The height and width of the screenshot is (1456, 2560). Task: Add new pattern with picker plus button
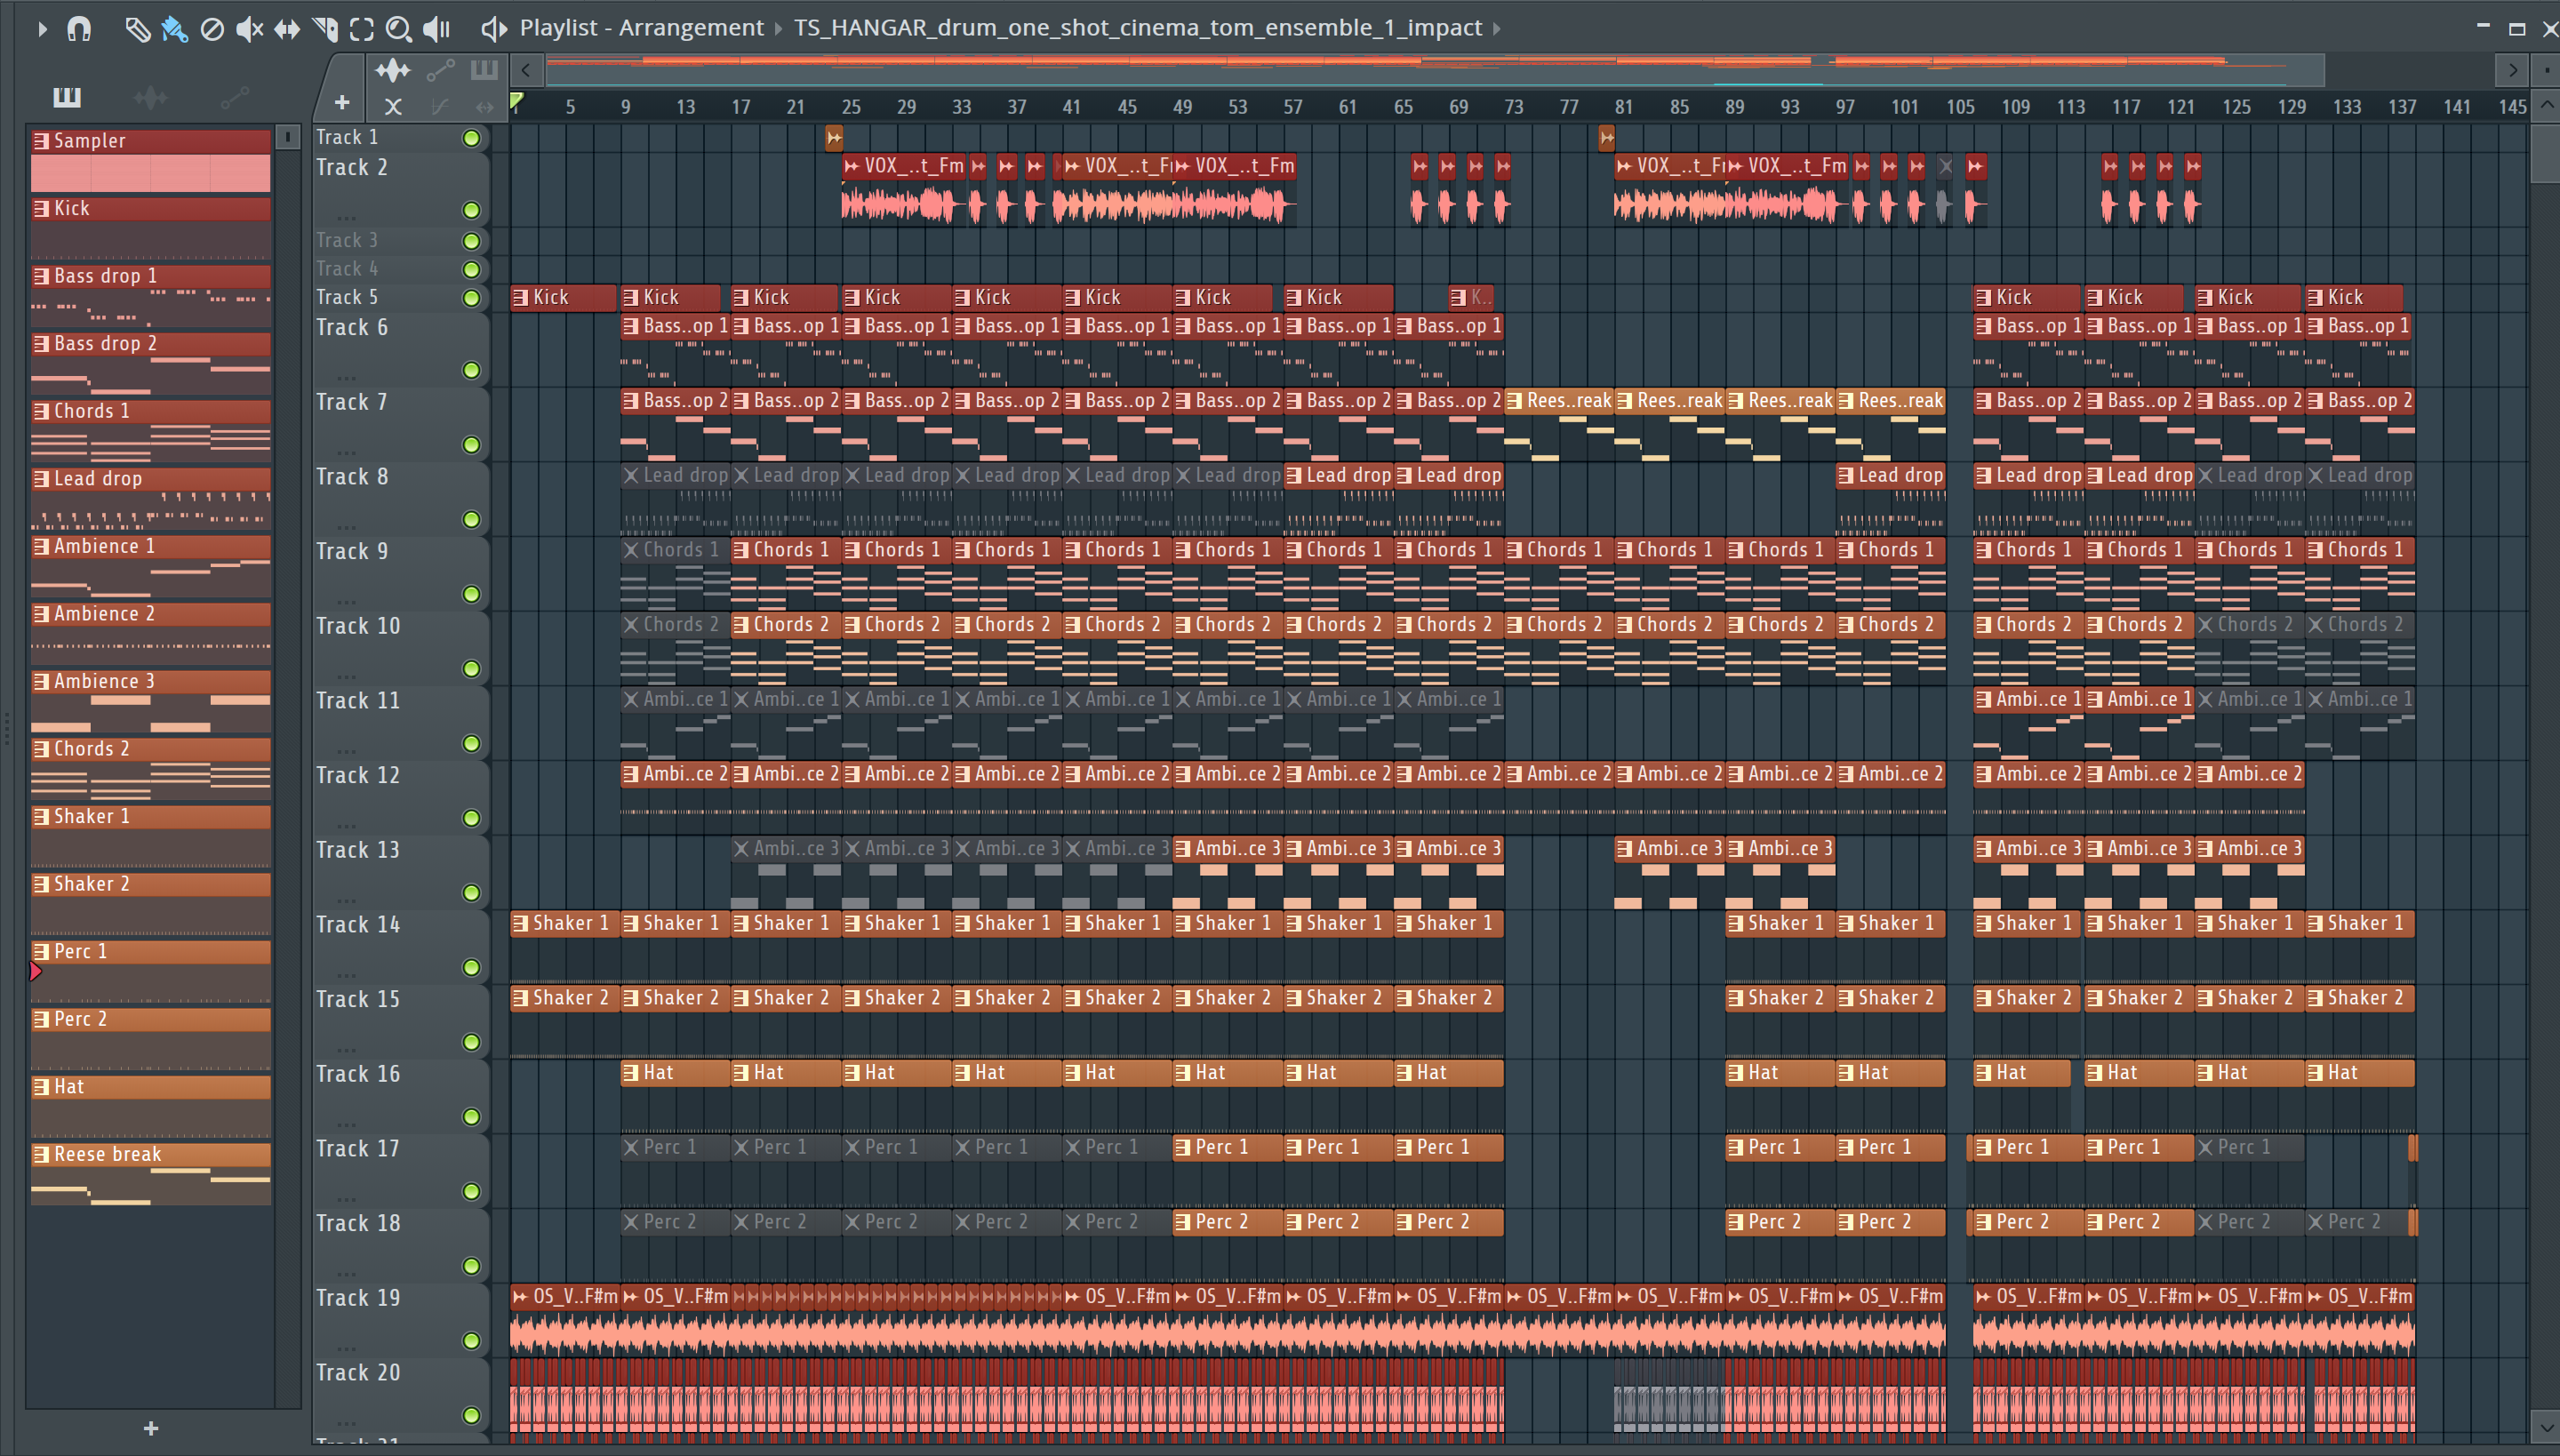[x=151, y=1428]
